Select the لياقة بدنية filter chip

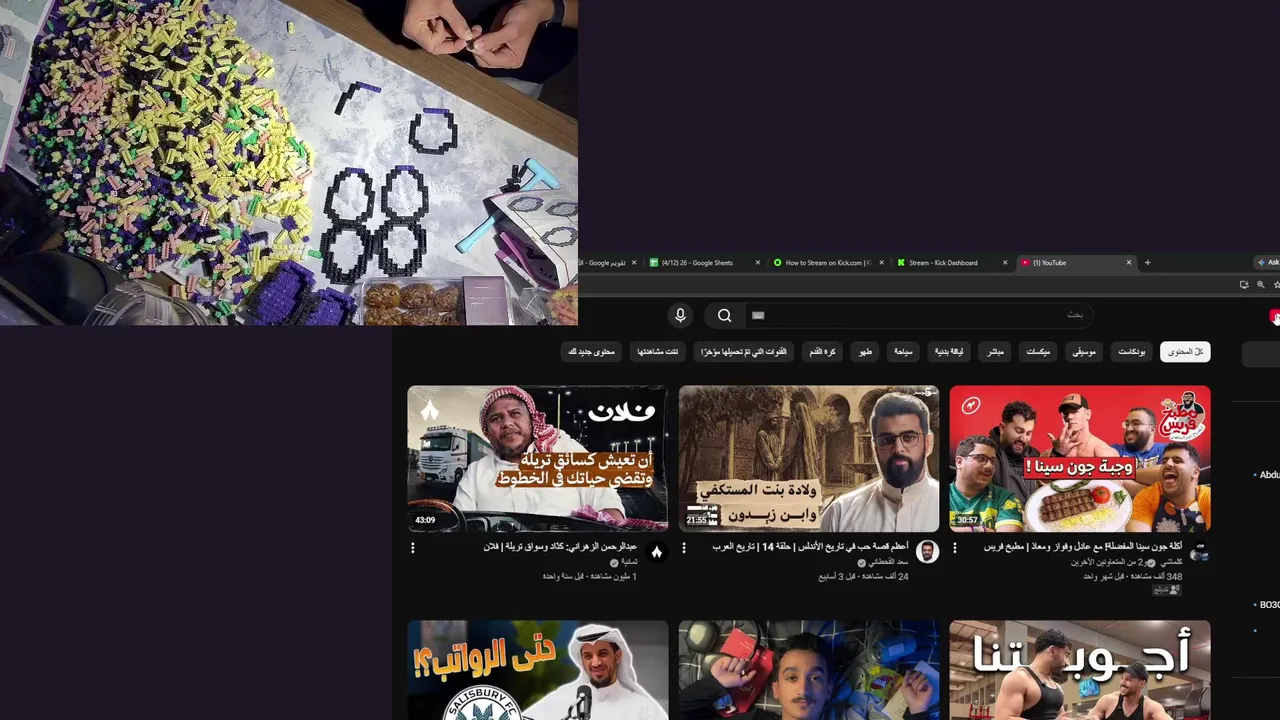click(x=948, y=352)
